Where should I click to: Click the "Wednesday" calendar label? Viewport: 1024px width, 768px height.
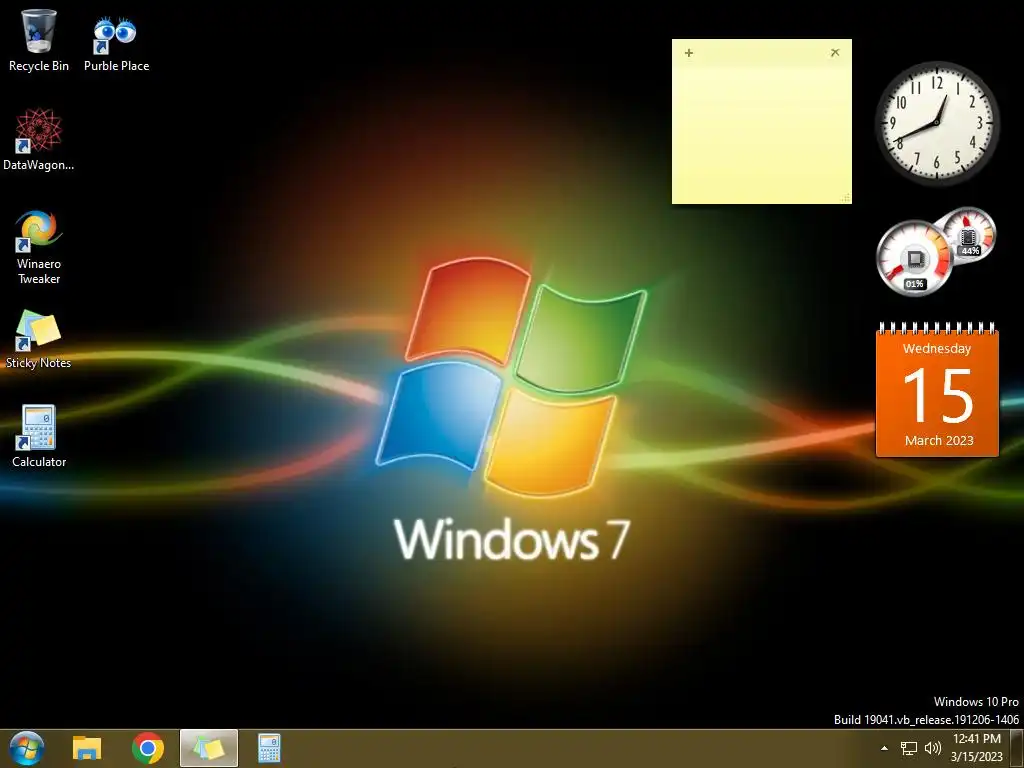[x=936, y=349]
